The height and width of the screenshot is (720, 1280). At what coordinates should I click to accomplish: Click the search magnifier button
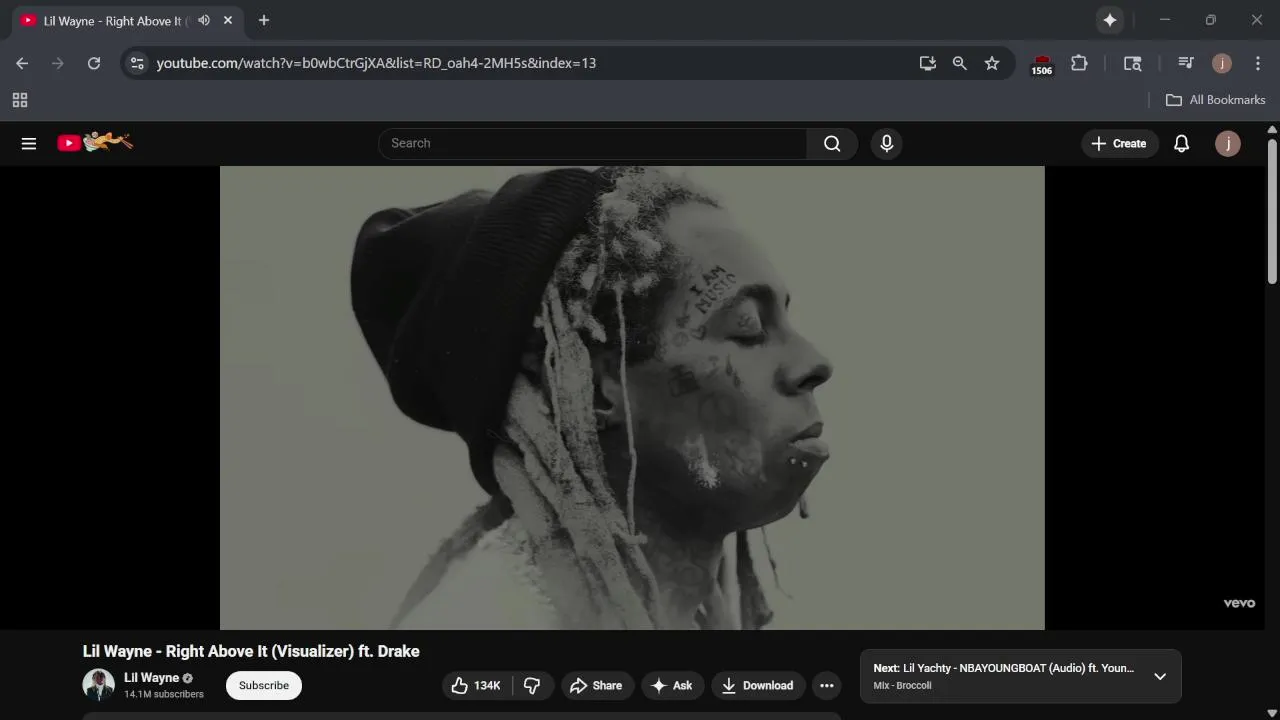pyautogui.click(x=832, y=143)
